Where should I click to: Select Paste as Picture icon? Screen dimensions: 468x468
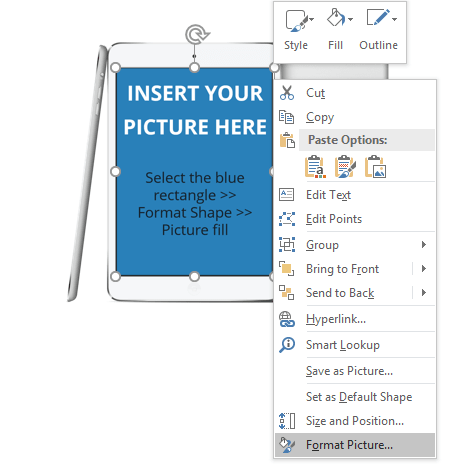tap(375, 166)
